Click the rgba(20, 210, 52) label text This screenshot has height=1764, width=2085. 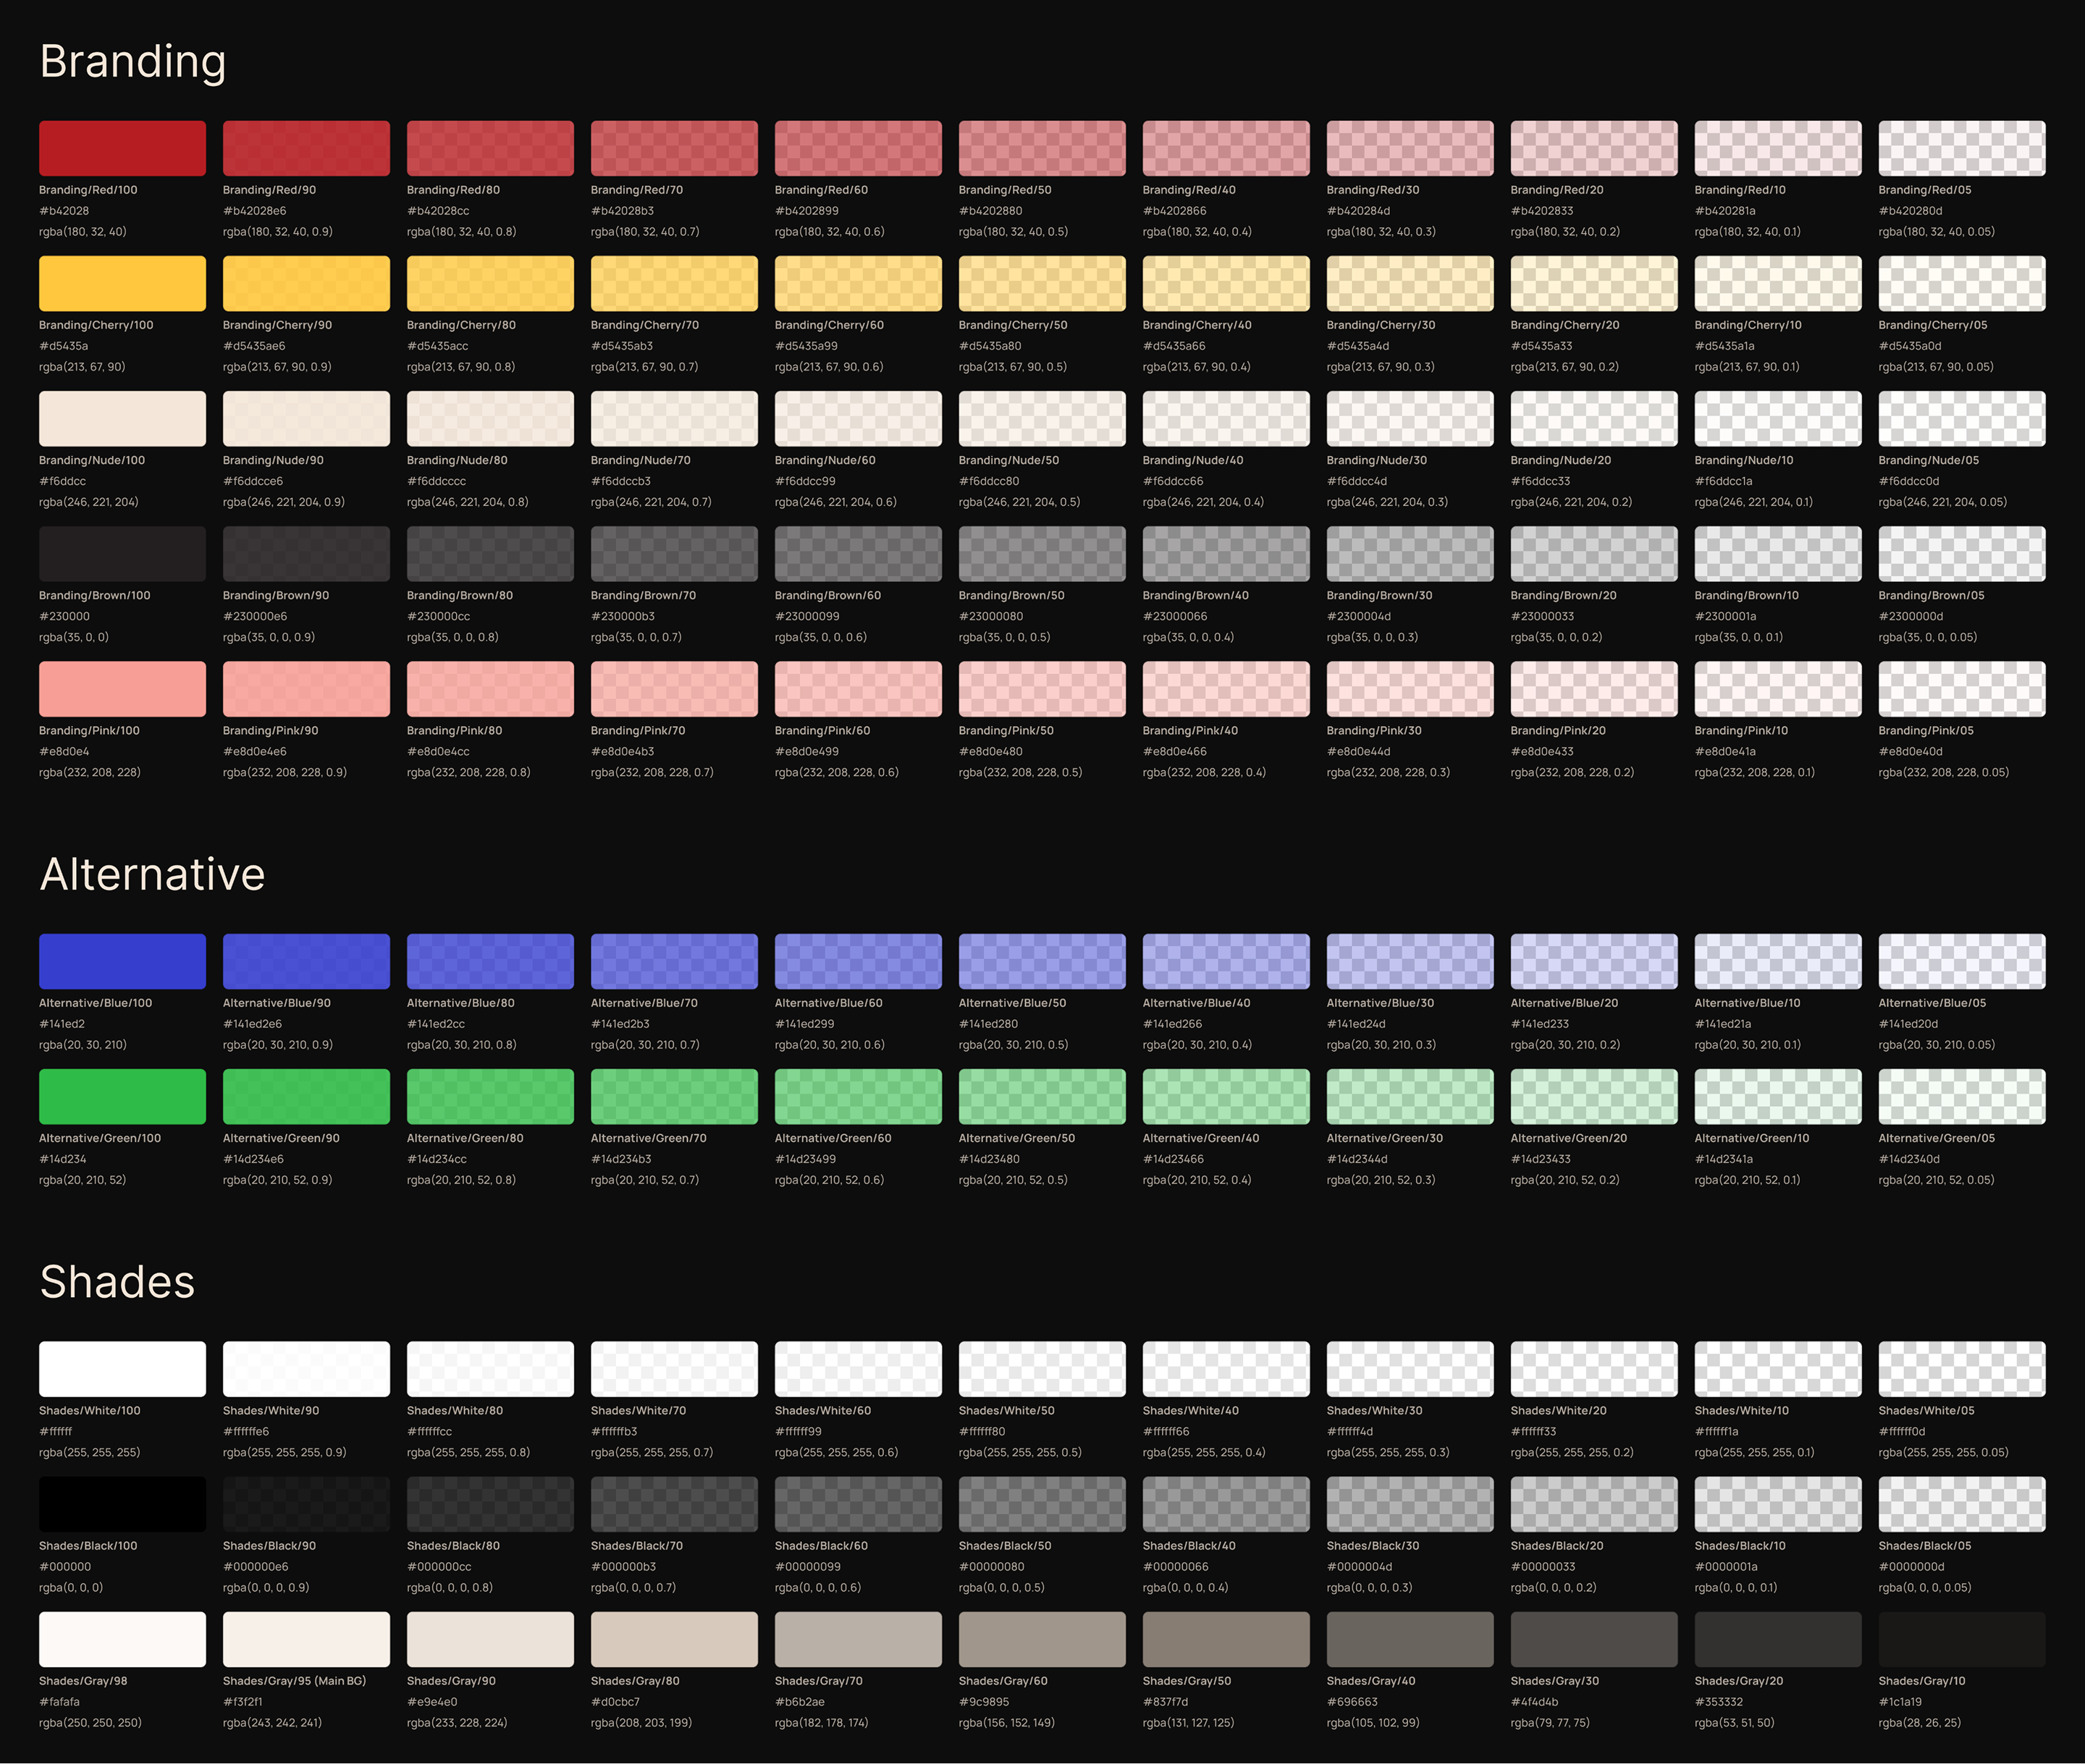[x=82, y=1180]
